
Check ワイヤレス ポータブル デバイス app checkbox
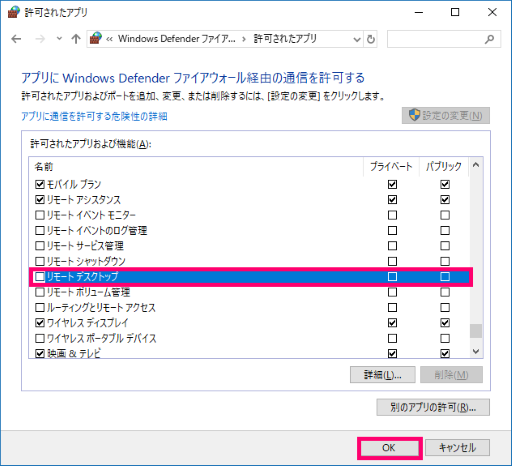[40, 338]
